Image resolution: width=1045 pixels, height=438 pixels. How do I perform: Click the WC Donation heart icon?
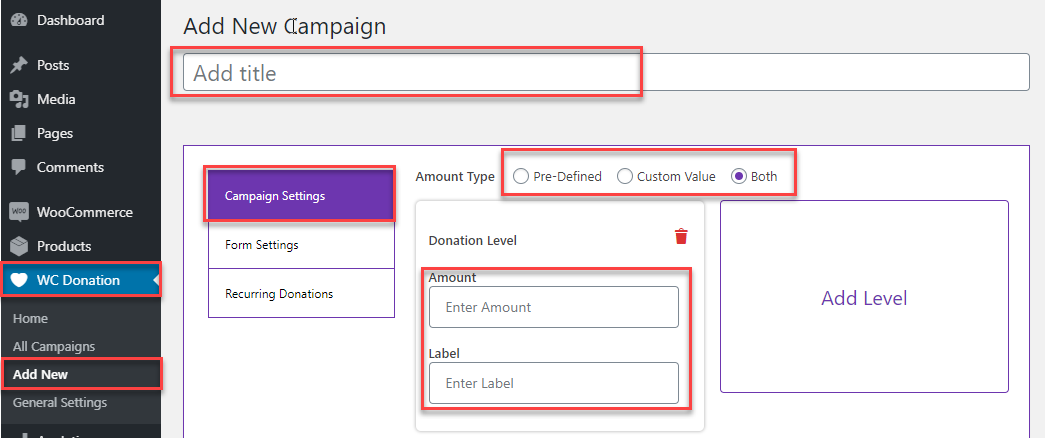pyautogui.click(x=18, y=280)
